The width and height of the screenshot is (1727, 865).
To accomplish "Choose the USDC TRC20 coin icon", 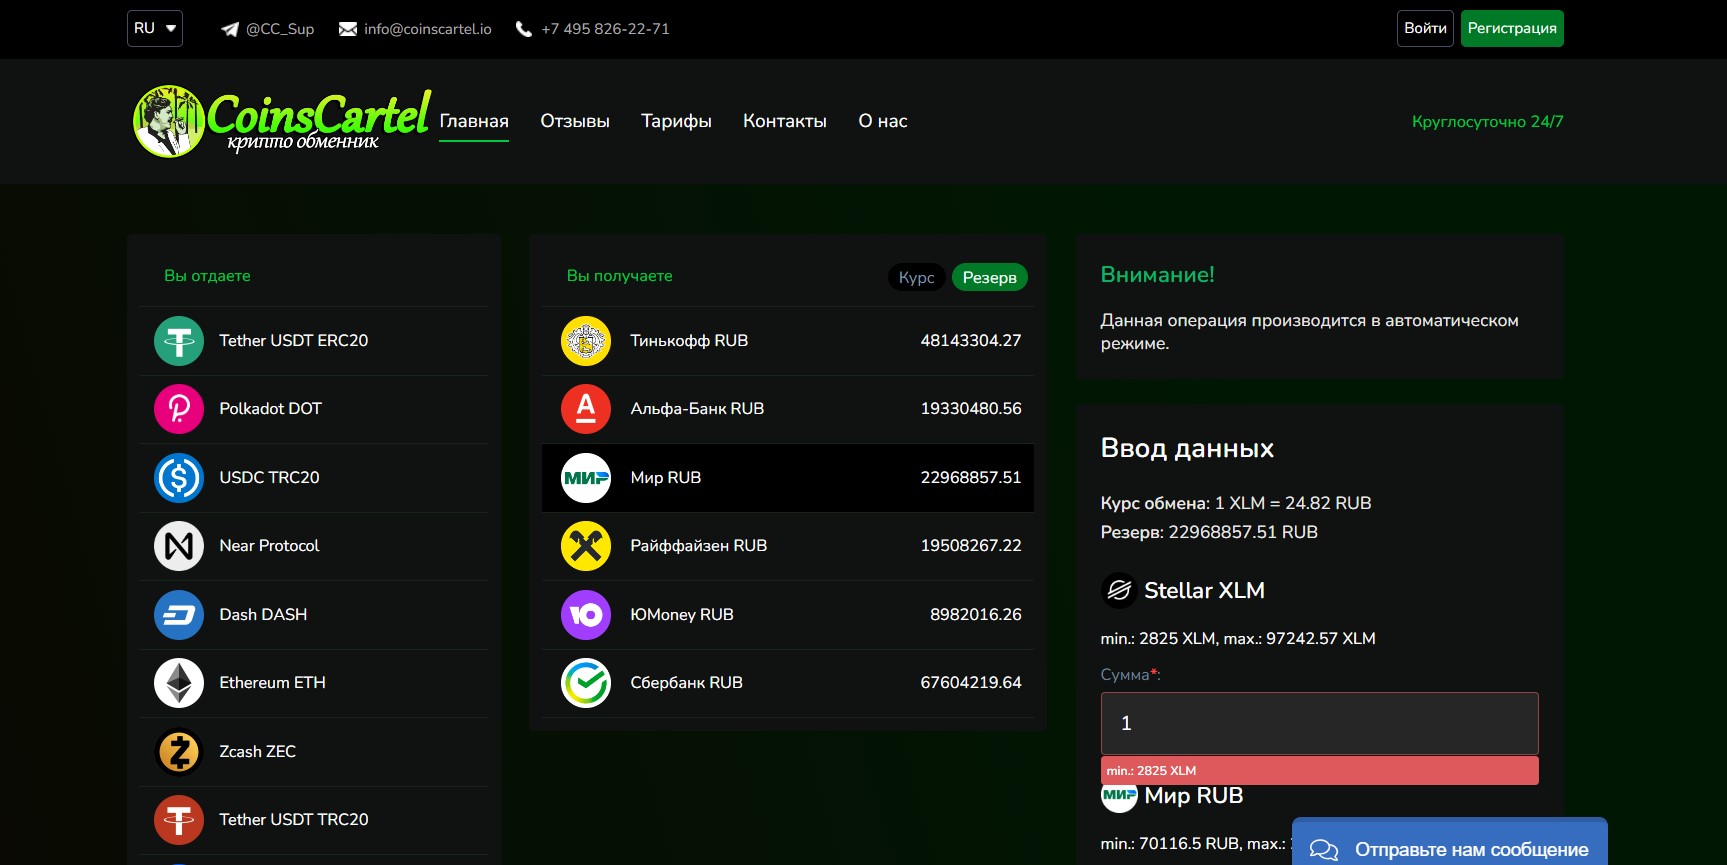I will coord(179,478).
